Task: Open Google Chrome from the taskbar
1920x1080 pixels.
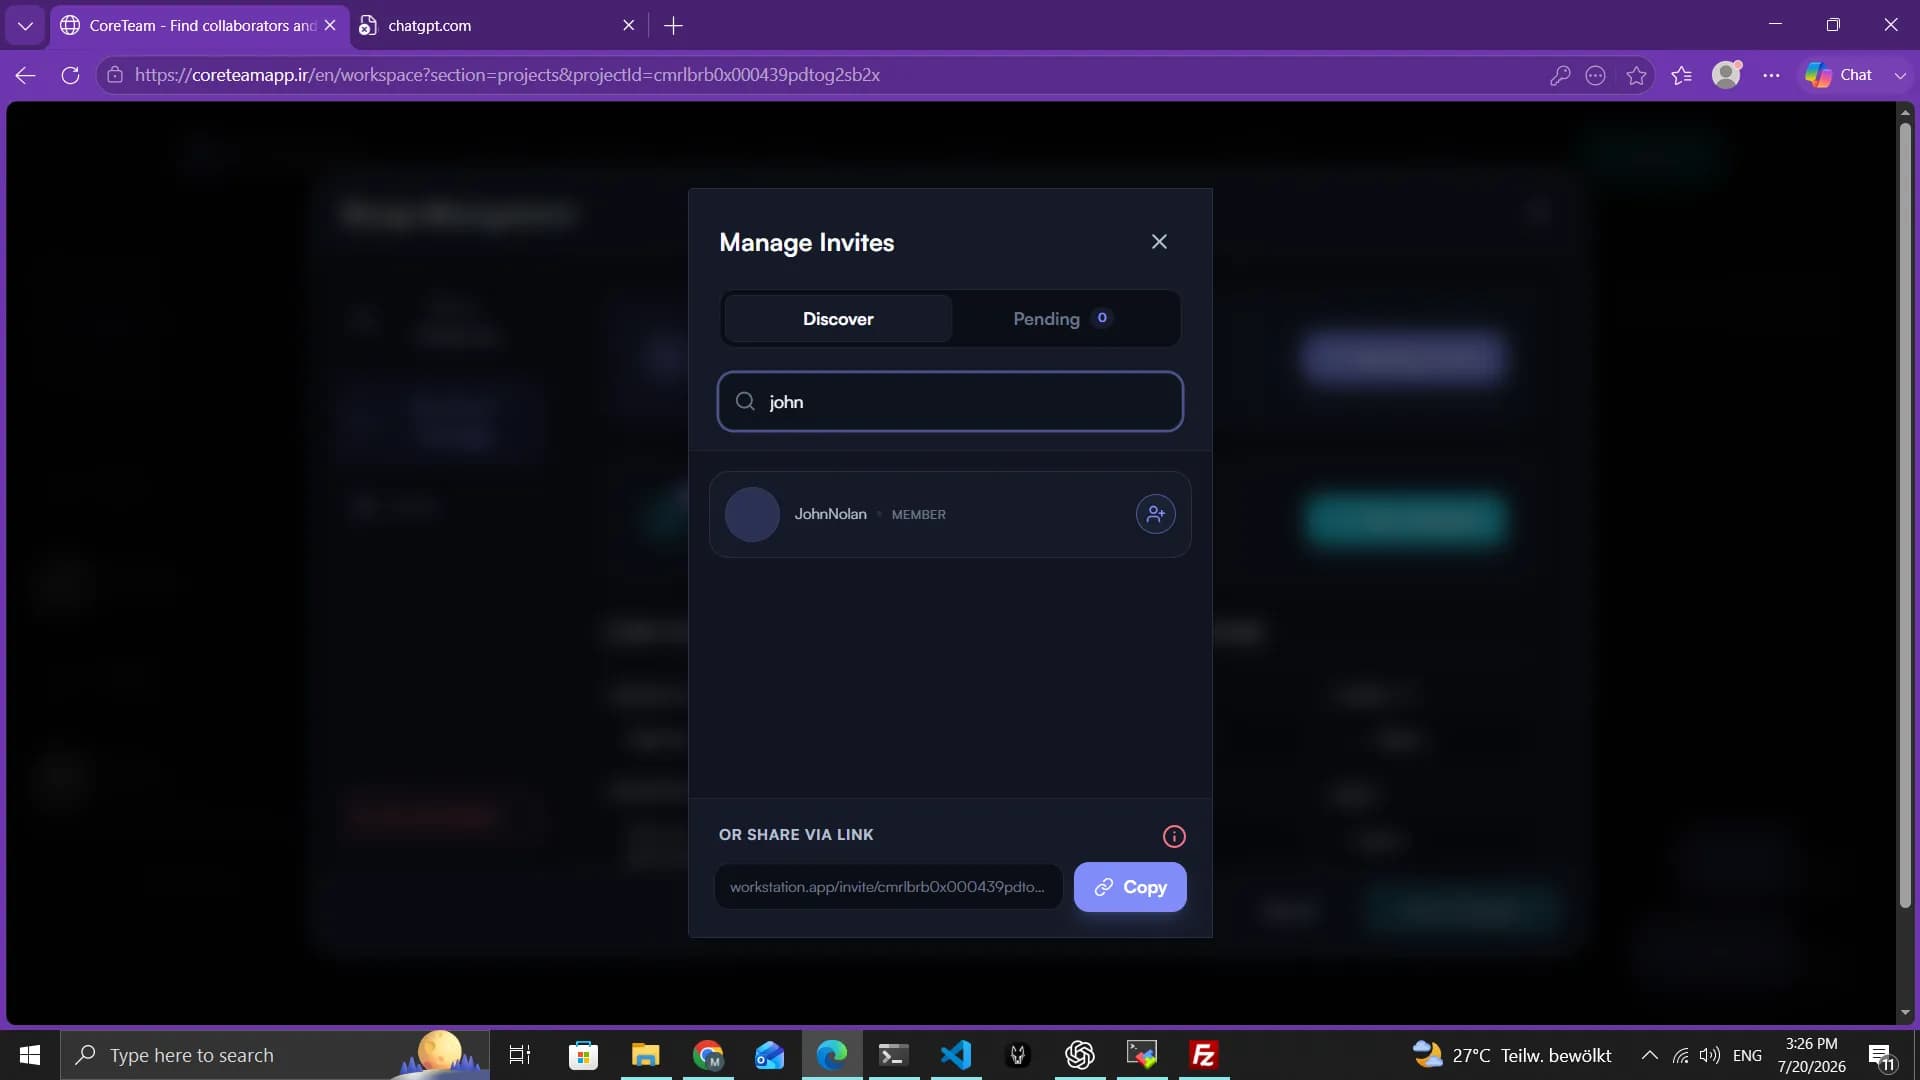Action: (708, 1055)
